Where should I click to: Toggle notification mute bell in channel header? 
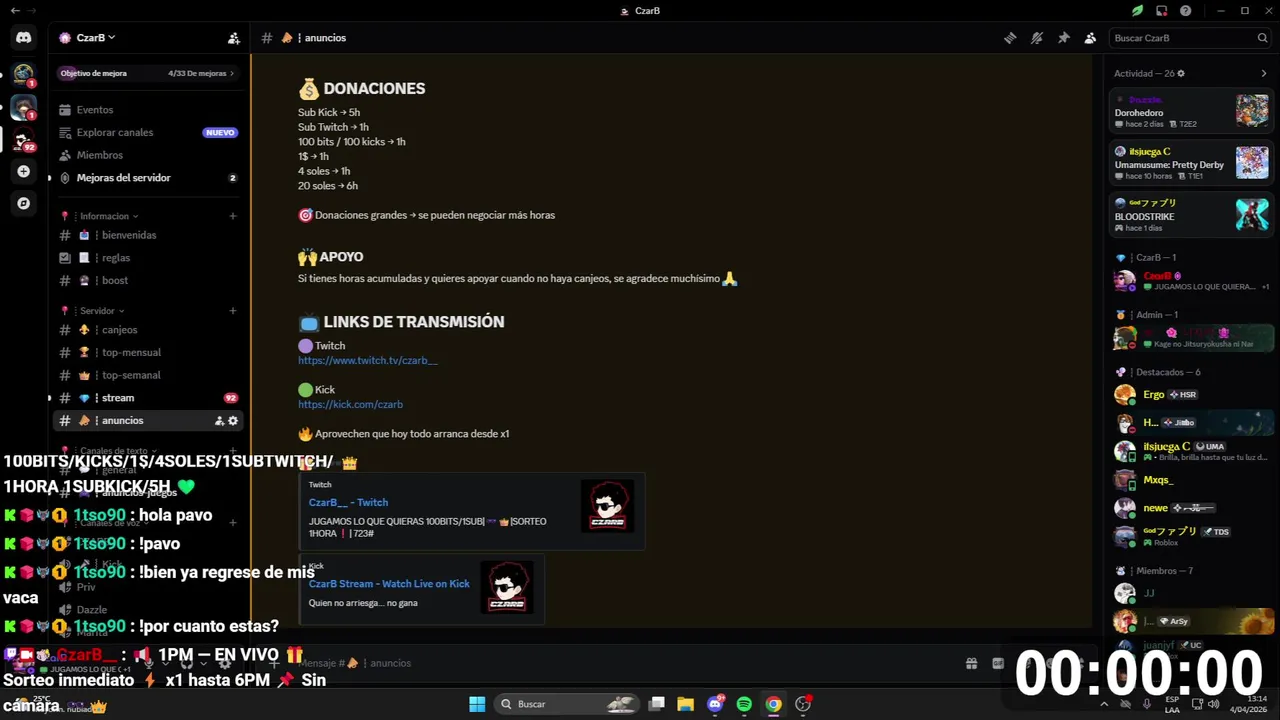pyautogui.click(x=1037, y=38)
